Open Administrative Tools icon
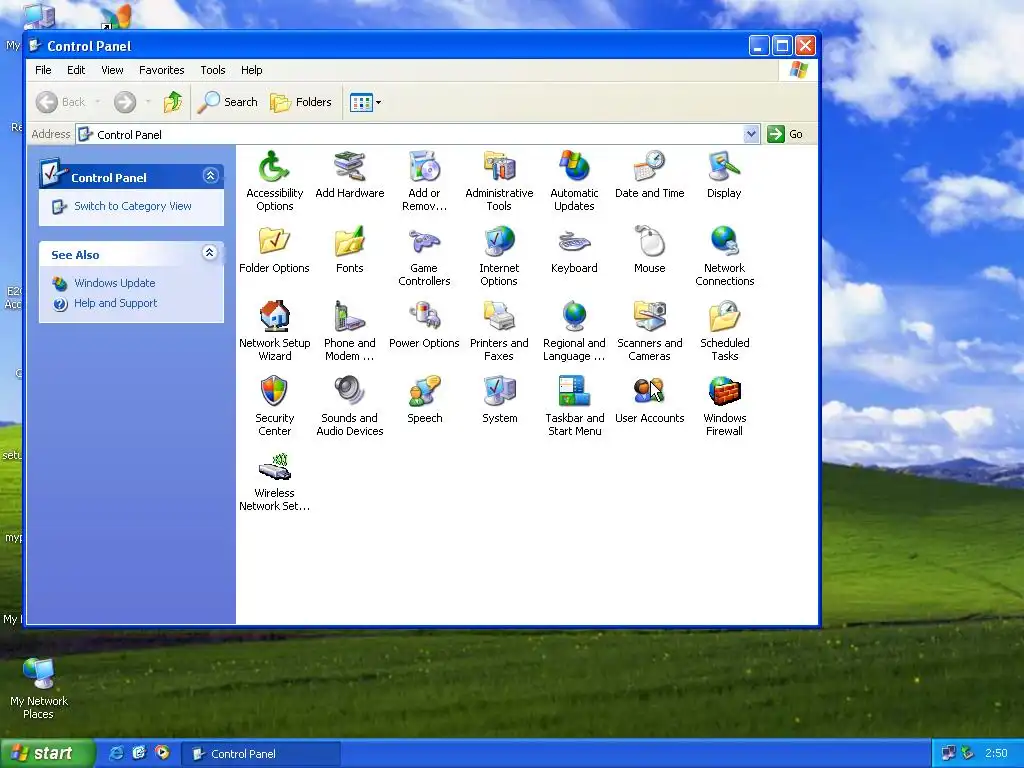 (499, 181)
